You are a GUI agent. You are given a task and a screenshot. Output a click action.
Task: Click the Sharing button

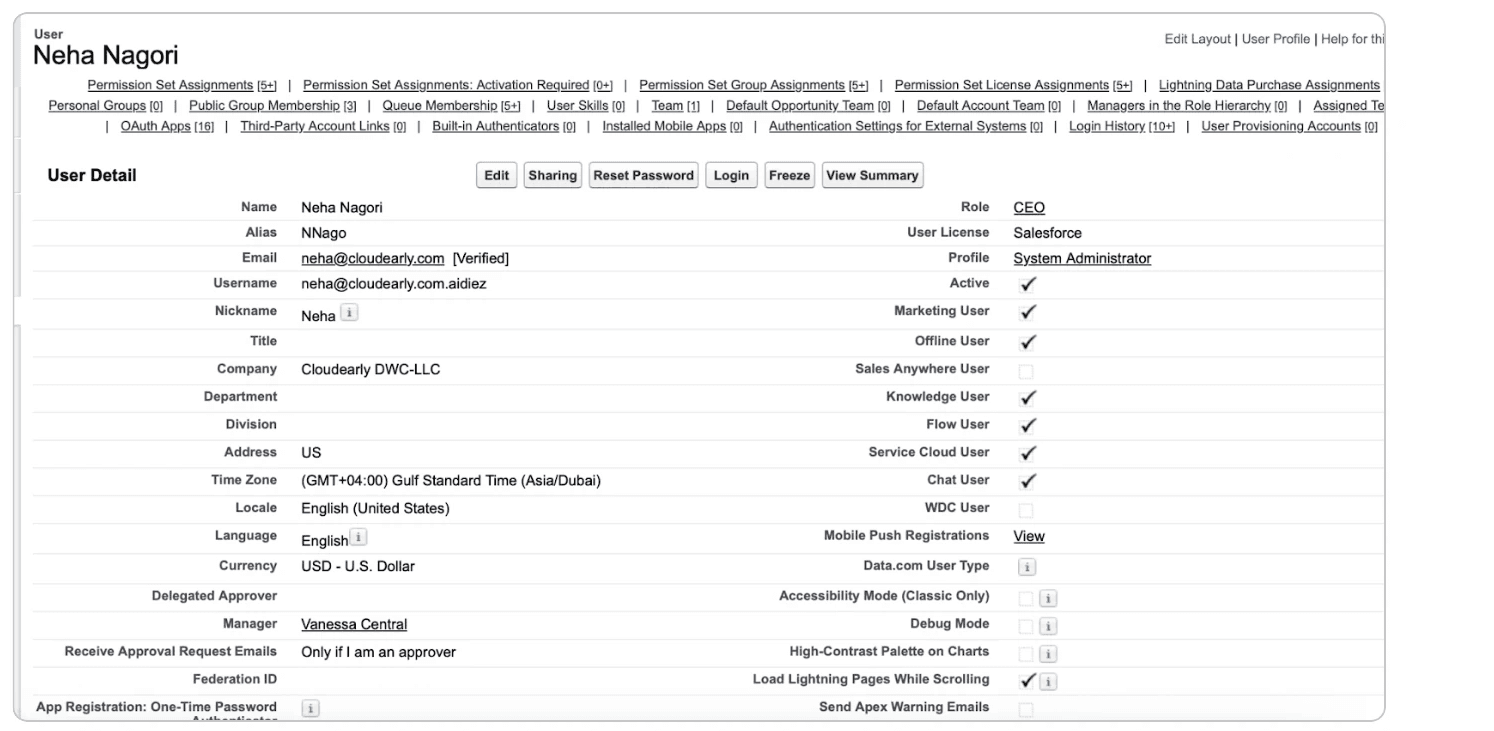point(553,175)
